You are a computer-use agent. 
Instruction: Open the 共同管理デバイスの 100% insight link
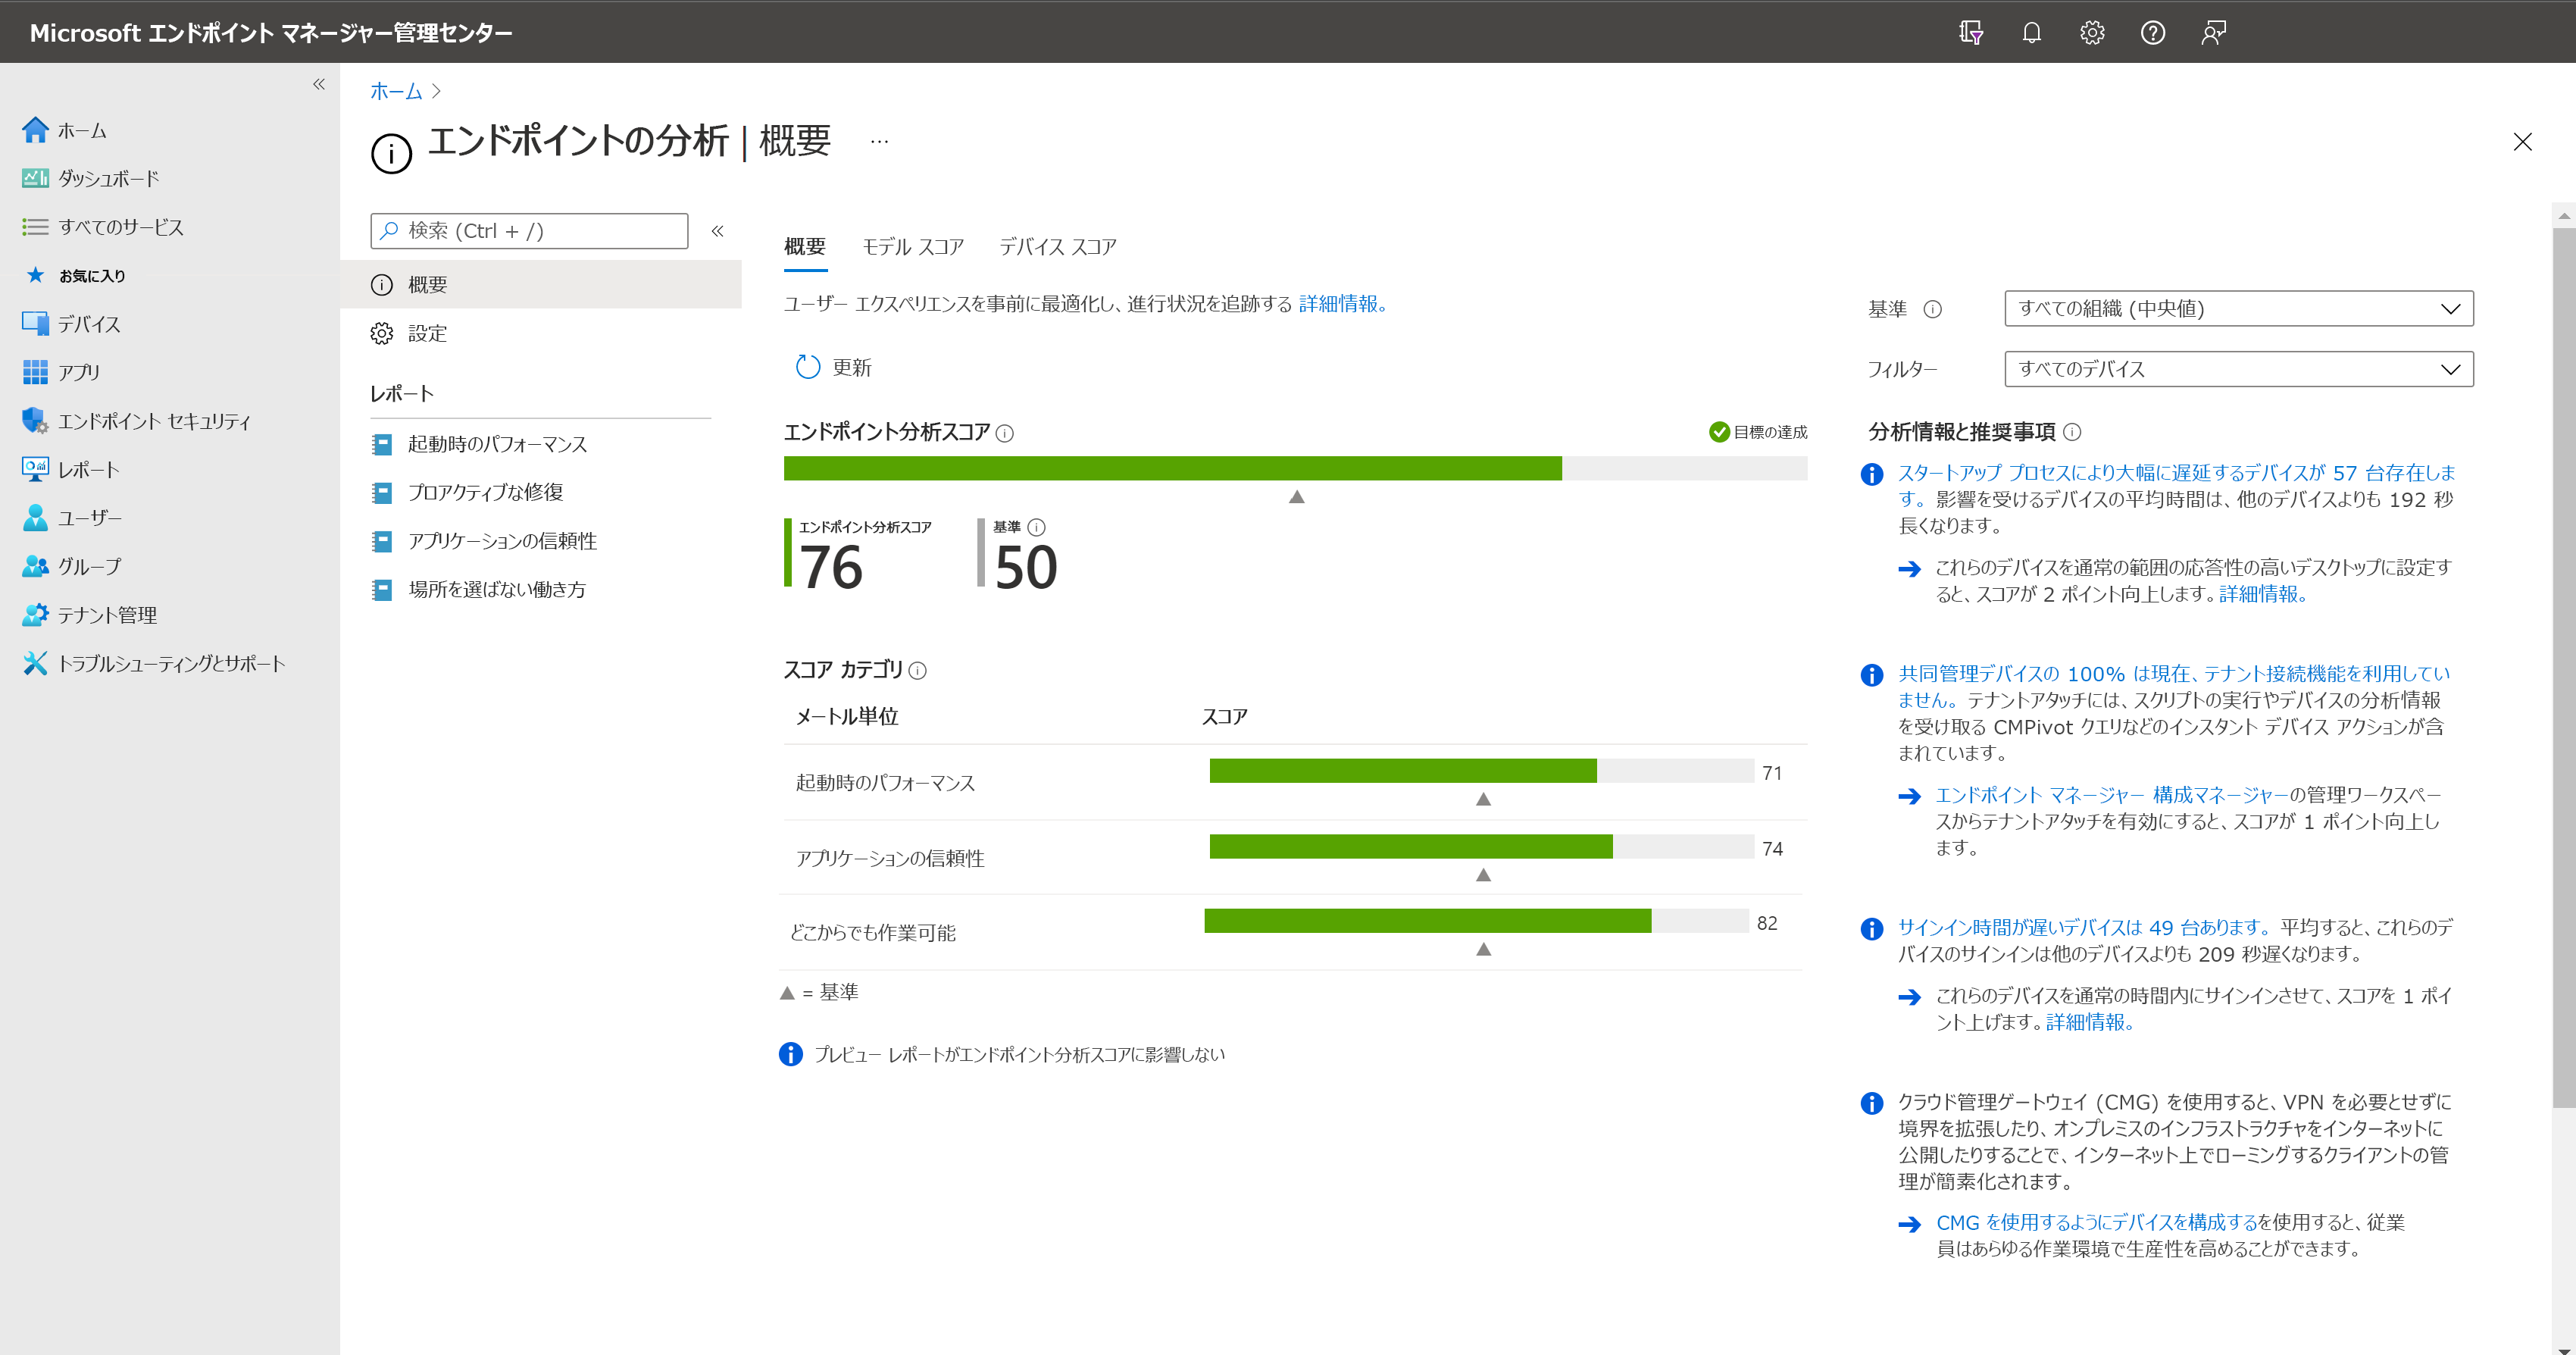pos(2174,686)
